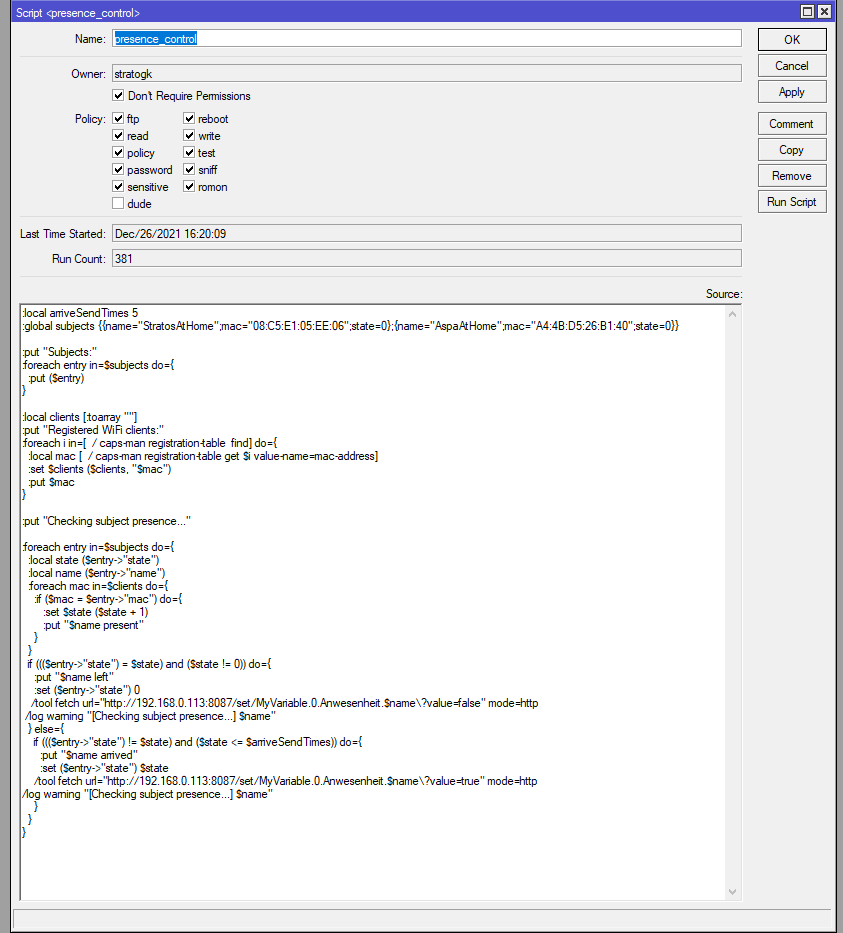The height and width of the screenshot is (933, 843).
Task: Click the ':put "$name present"' line
Action: pyautogui.click(x=93, y=625)
